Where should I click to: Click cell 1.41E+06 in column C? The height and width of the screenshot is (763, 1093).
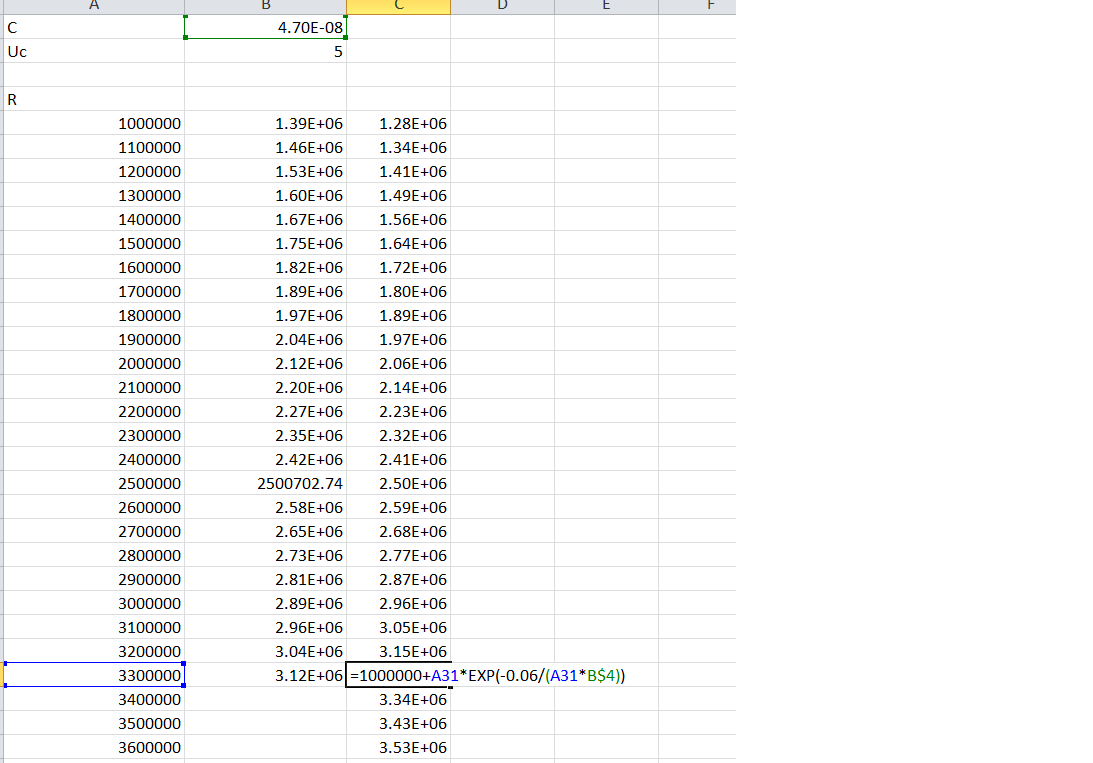[398, 171]
